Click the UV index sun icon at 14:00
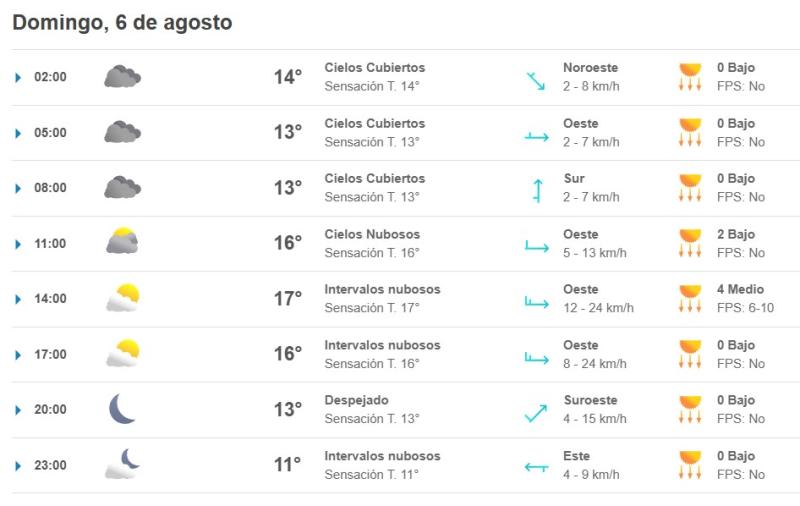The height and width of the screenshot is (506, 800). (x=689, y=298)
